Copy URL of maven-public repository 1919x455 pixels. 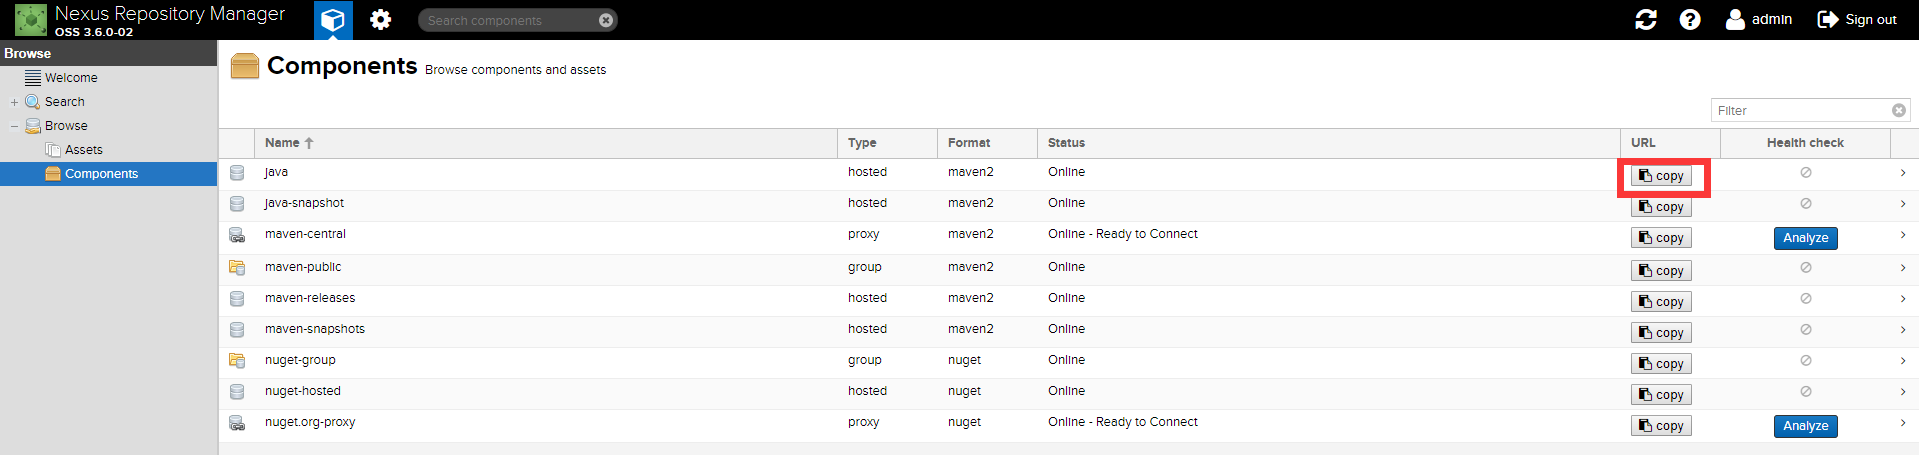(x=1661, y=271)
